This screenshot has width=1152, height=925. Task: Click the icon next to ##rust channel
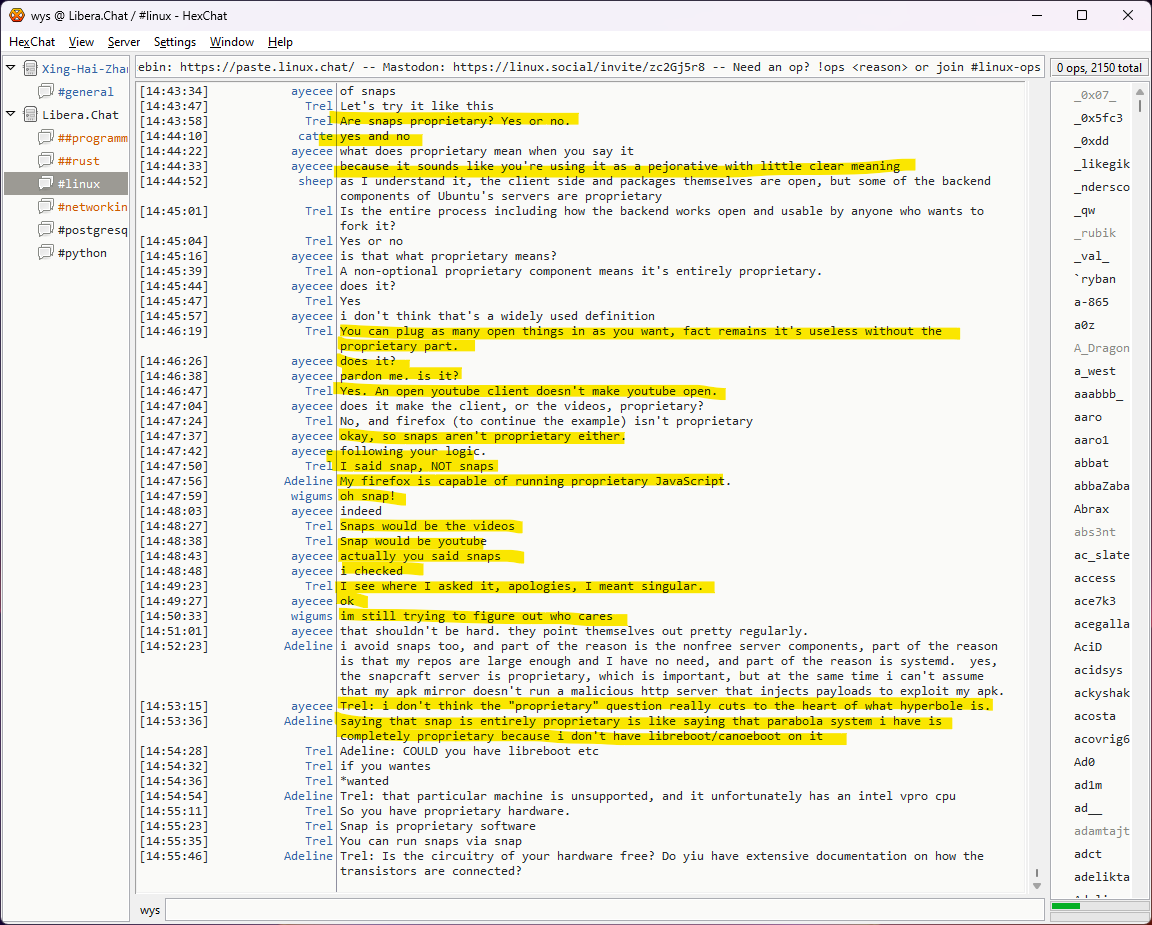(46, 161)
